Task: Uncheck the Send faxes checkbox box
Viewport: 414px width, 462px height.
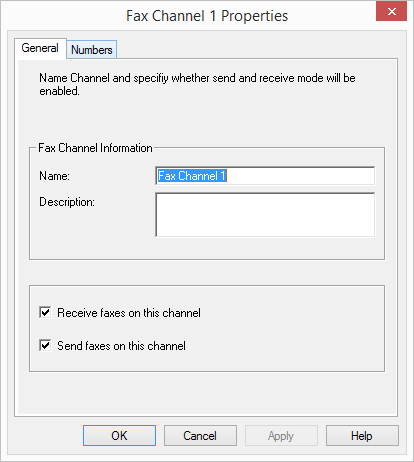Action: 45,345
